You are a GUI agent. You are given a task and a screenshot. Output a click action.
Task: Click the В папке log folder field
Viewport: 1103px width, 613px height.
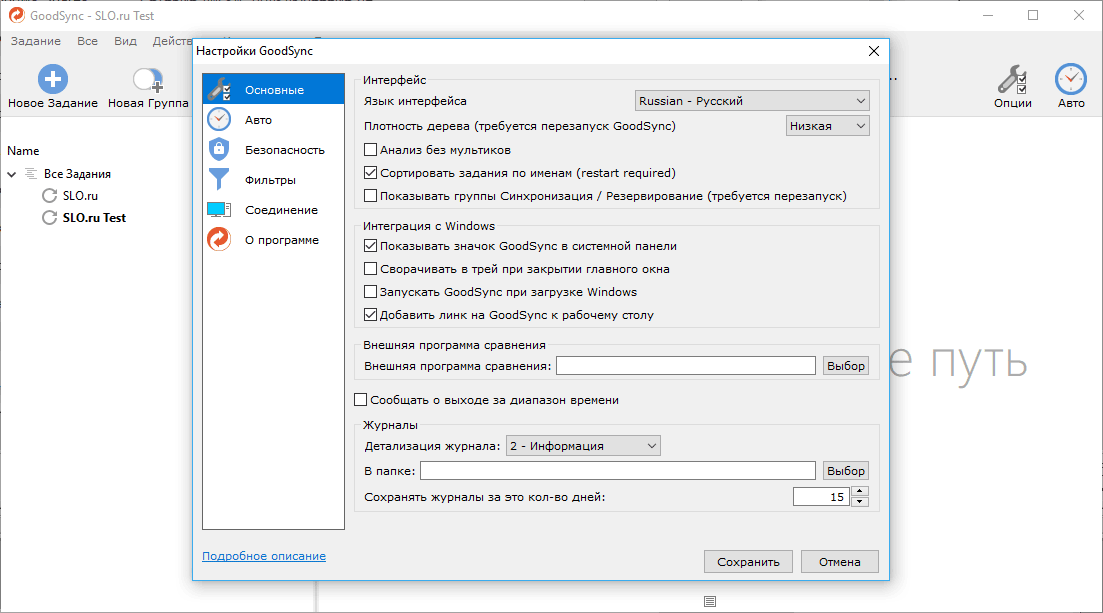(x=618, y=471)
